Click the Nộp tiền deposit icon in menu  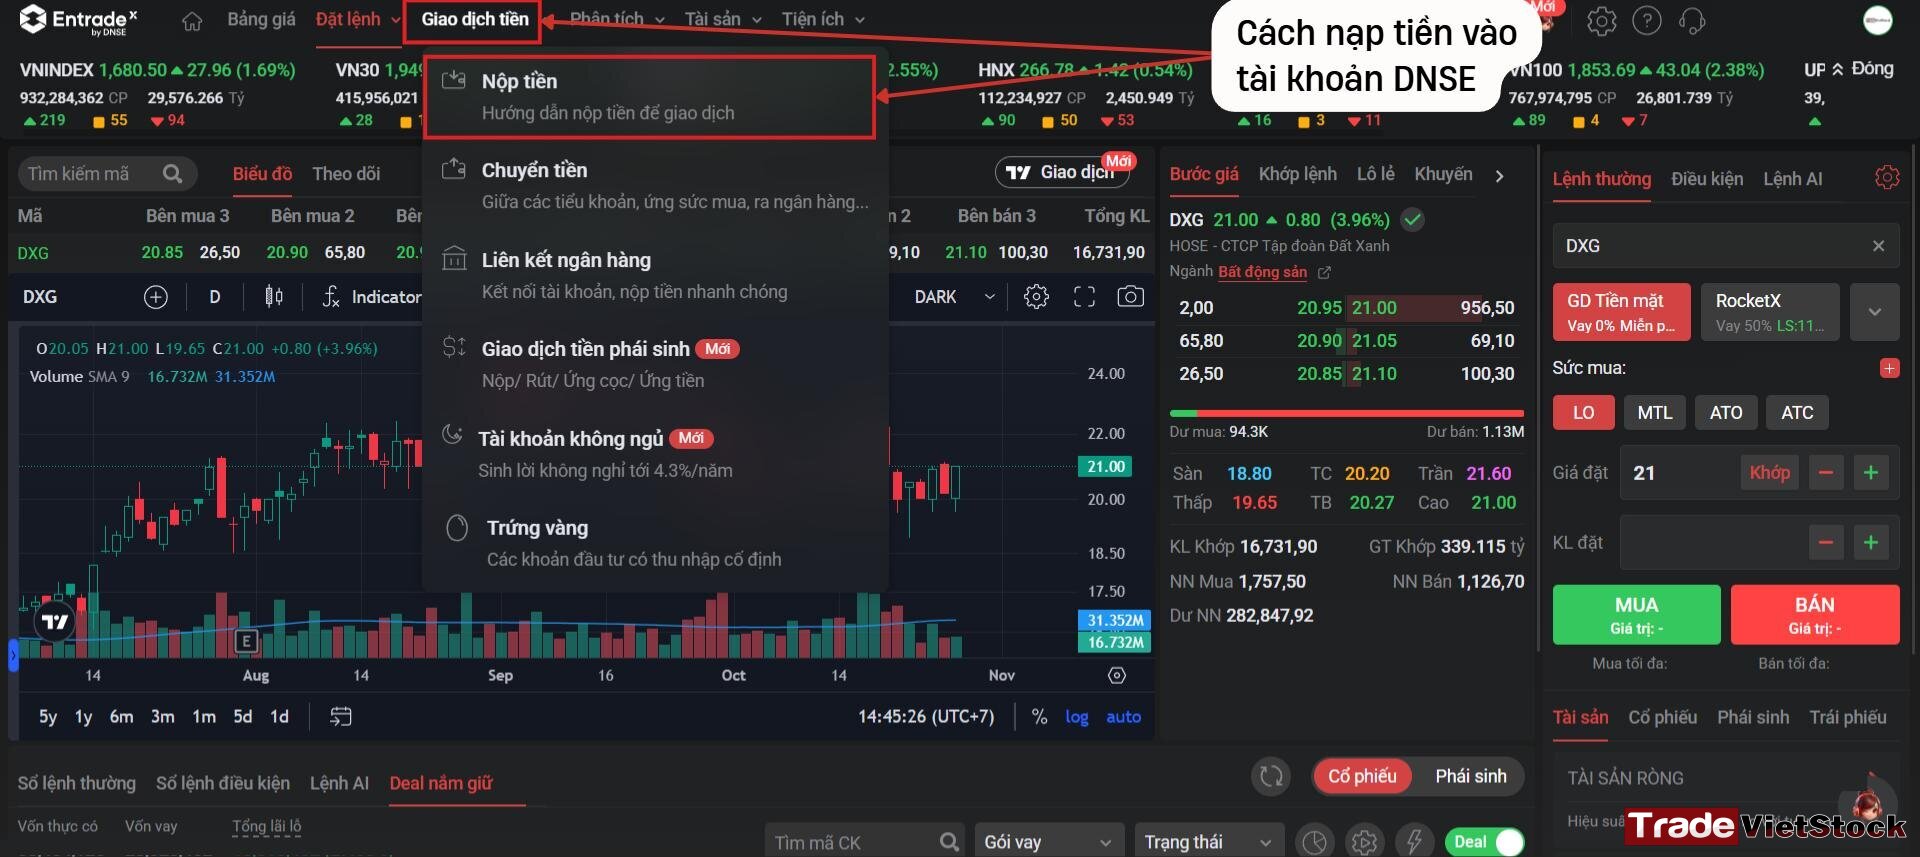[x=454, y=80]
